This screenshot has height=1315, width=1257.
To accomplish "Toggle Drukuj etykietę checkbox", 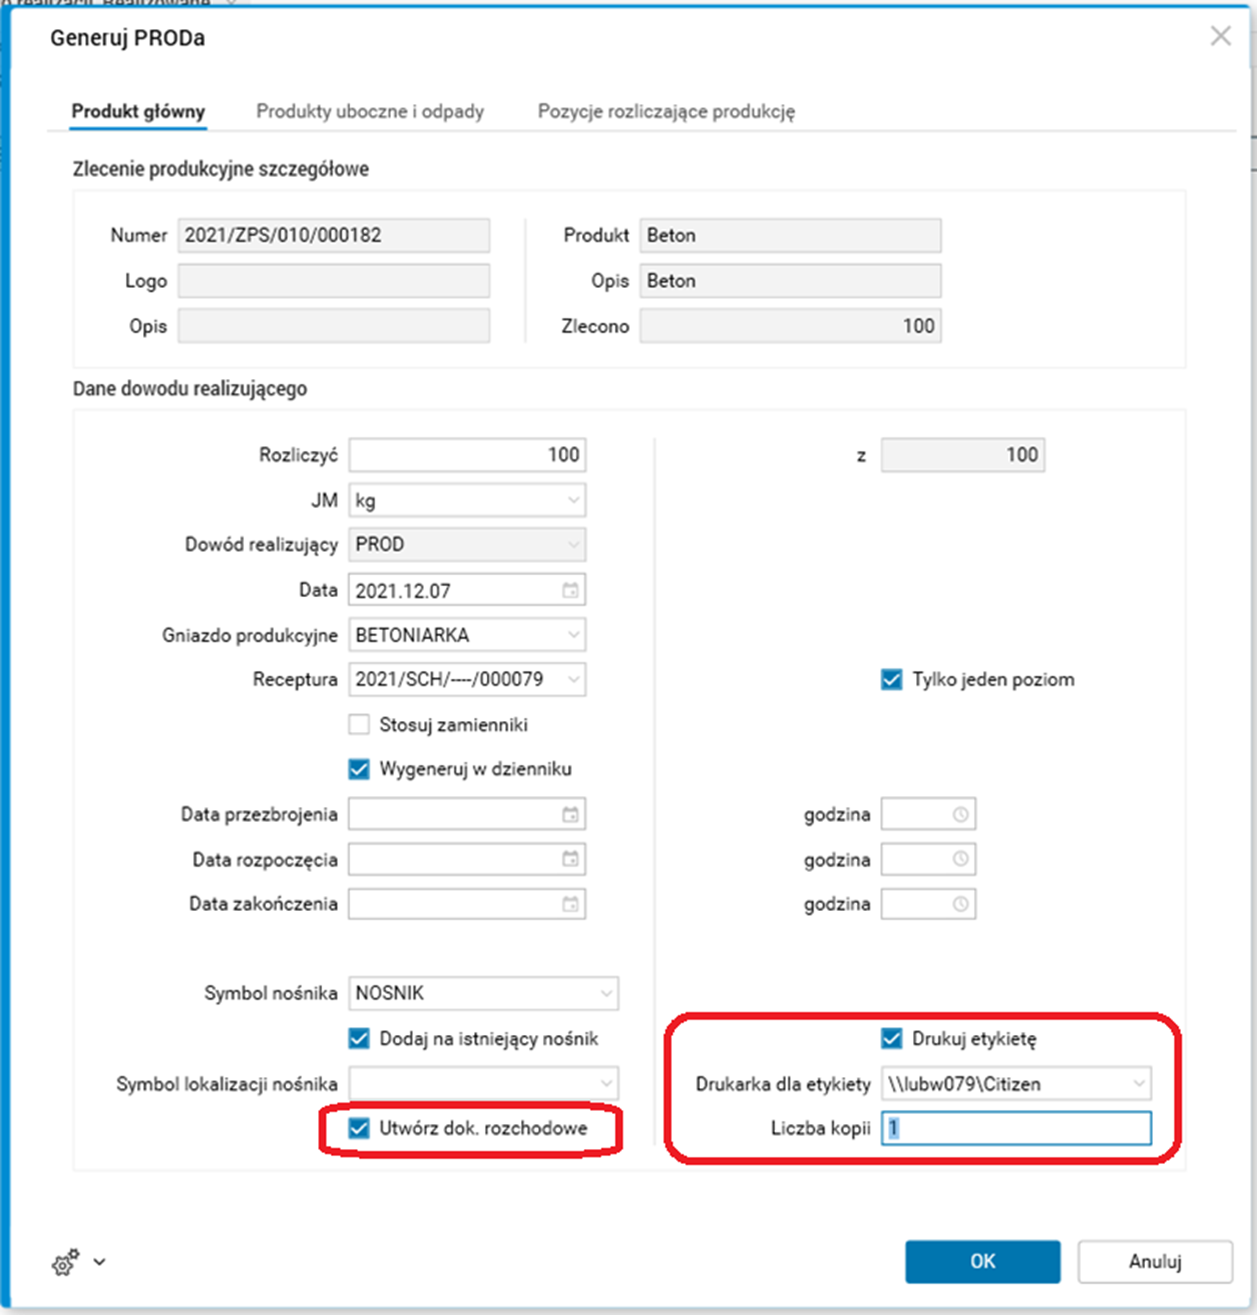I will [x=891, y=1039].
